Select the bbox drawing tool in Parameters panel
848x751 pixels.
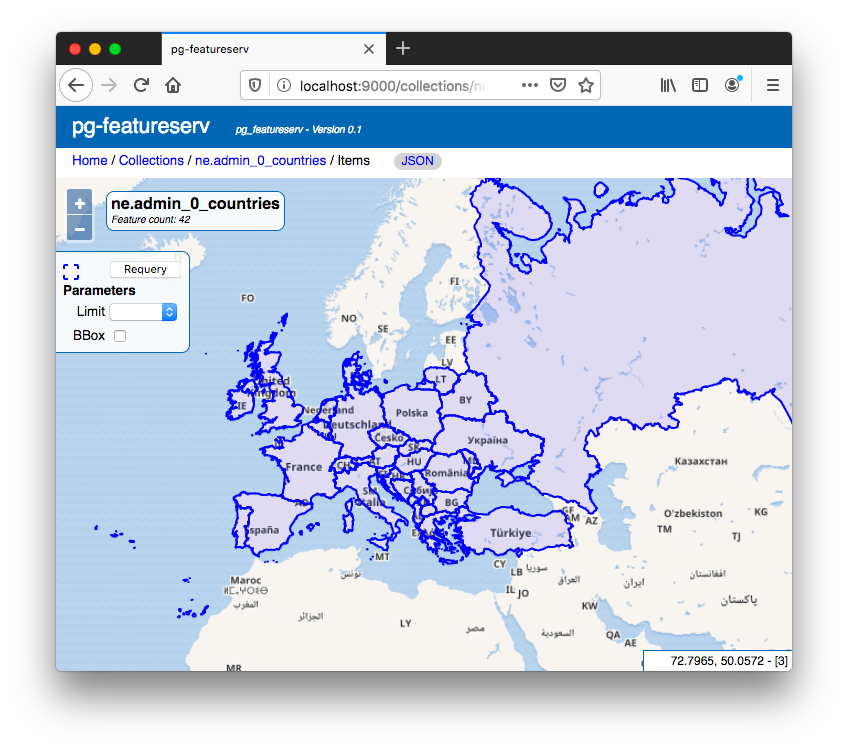[70, 270]
